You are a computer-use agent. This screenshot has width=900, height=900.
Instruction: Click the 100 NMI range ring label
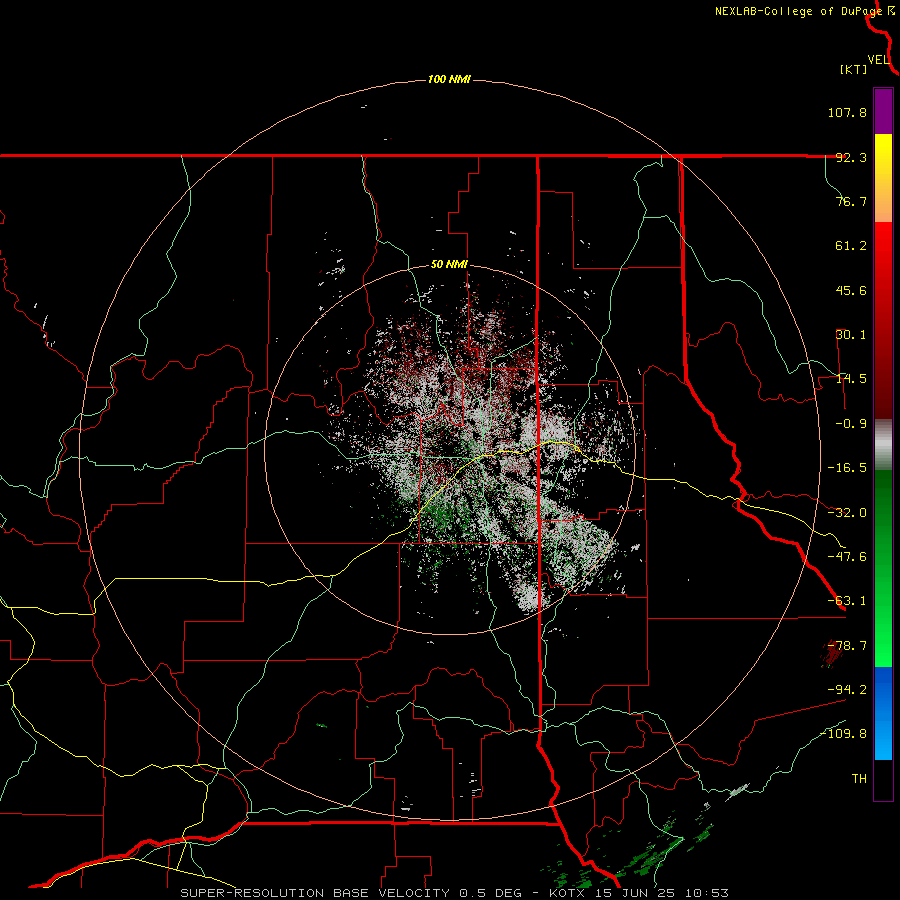(x=449, y=79)
